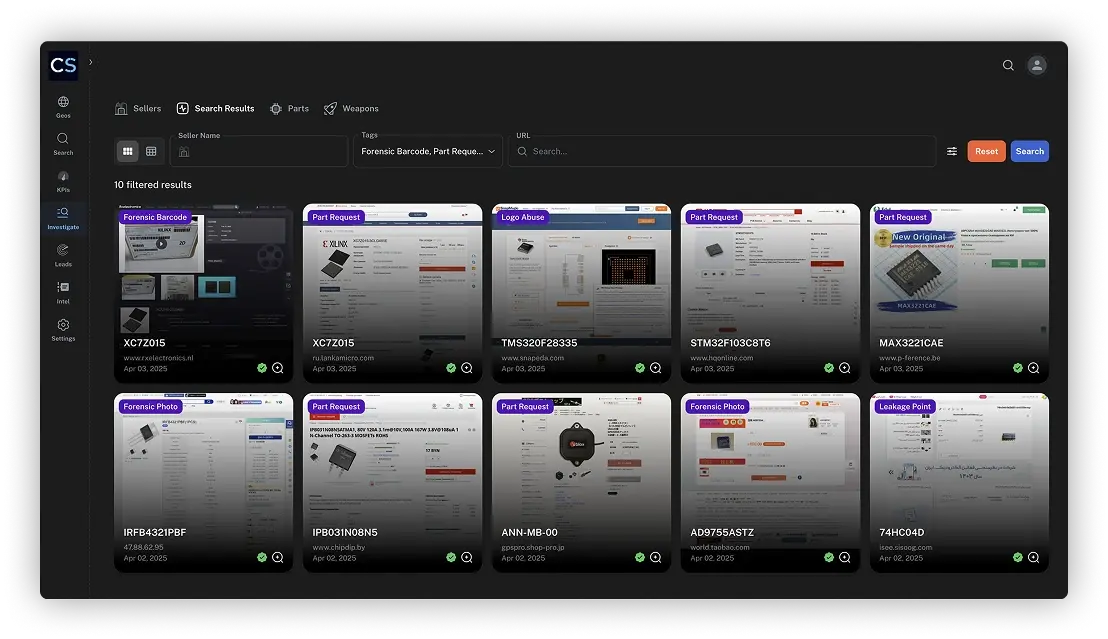Viewport: 1108px width, 639px height.
Task: Click the www.chipdip.by URL text
Action: coord(338,548)
